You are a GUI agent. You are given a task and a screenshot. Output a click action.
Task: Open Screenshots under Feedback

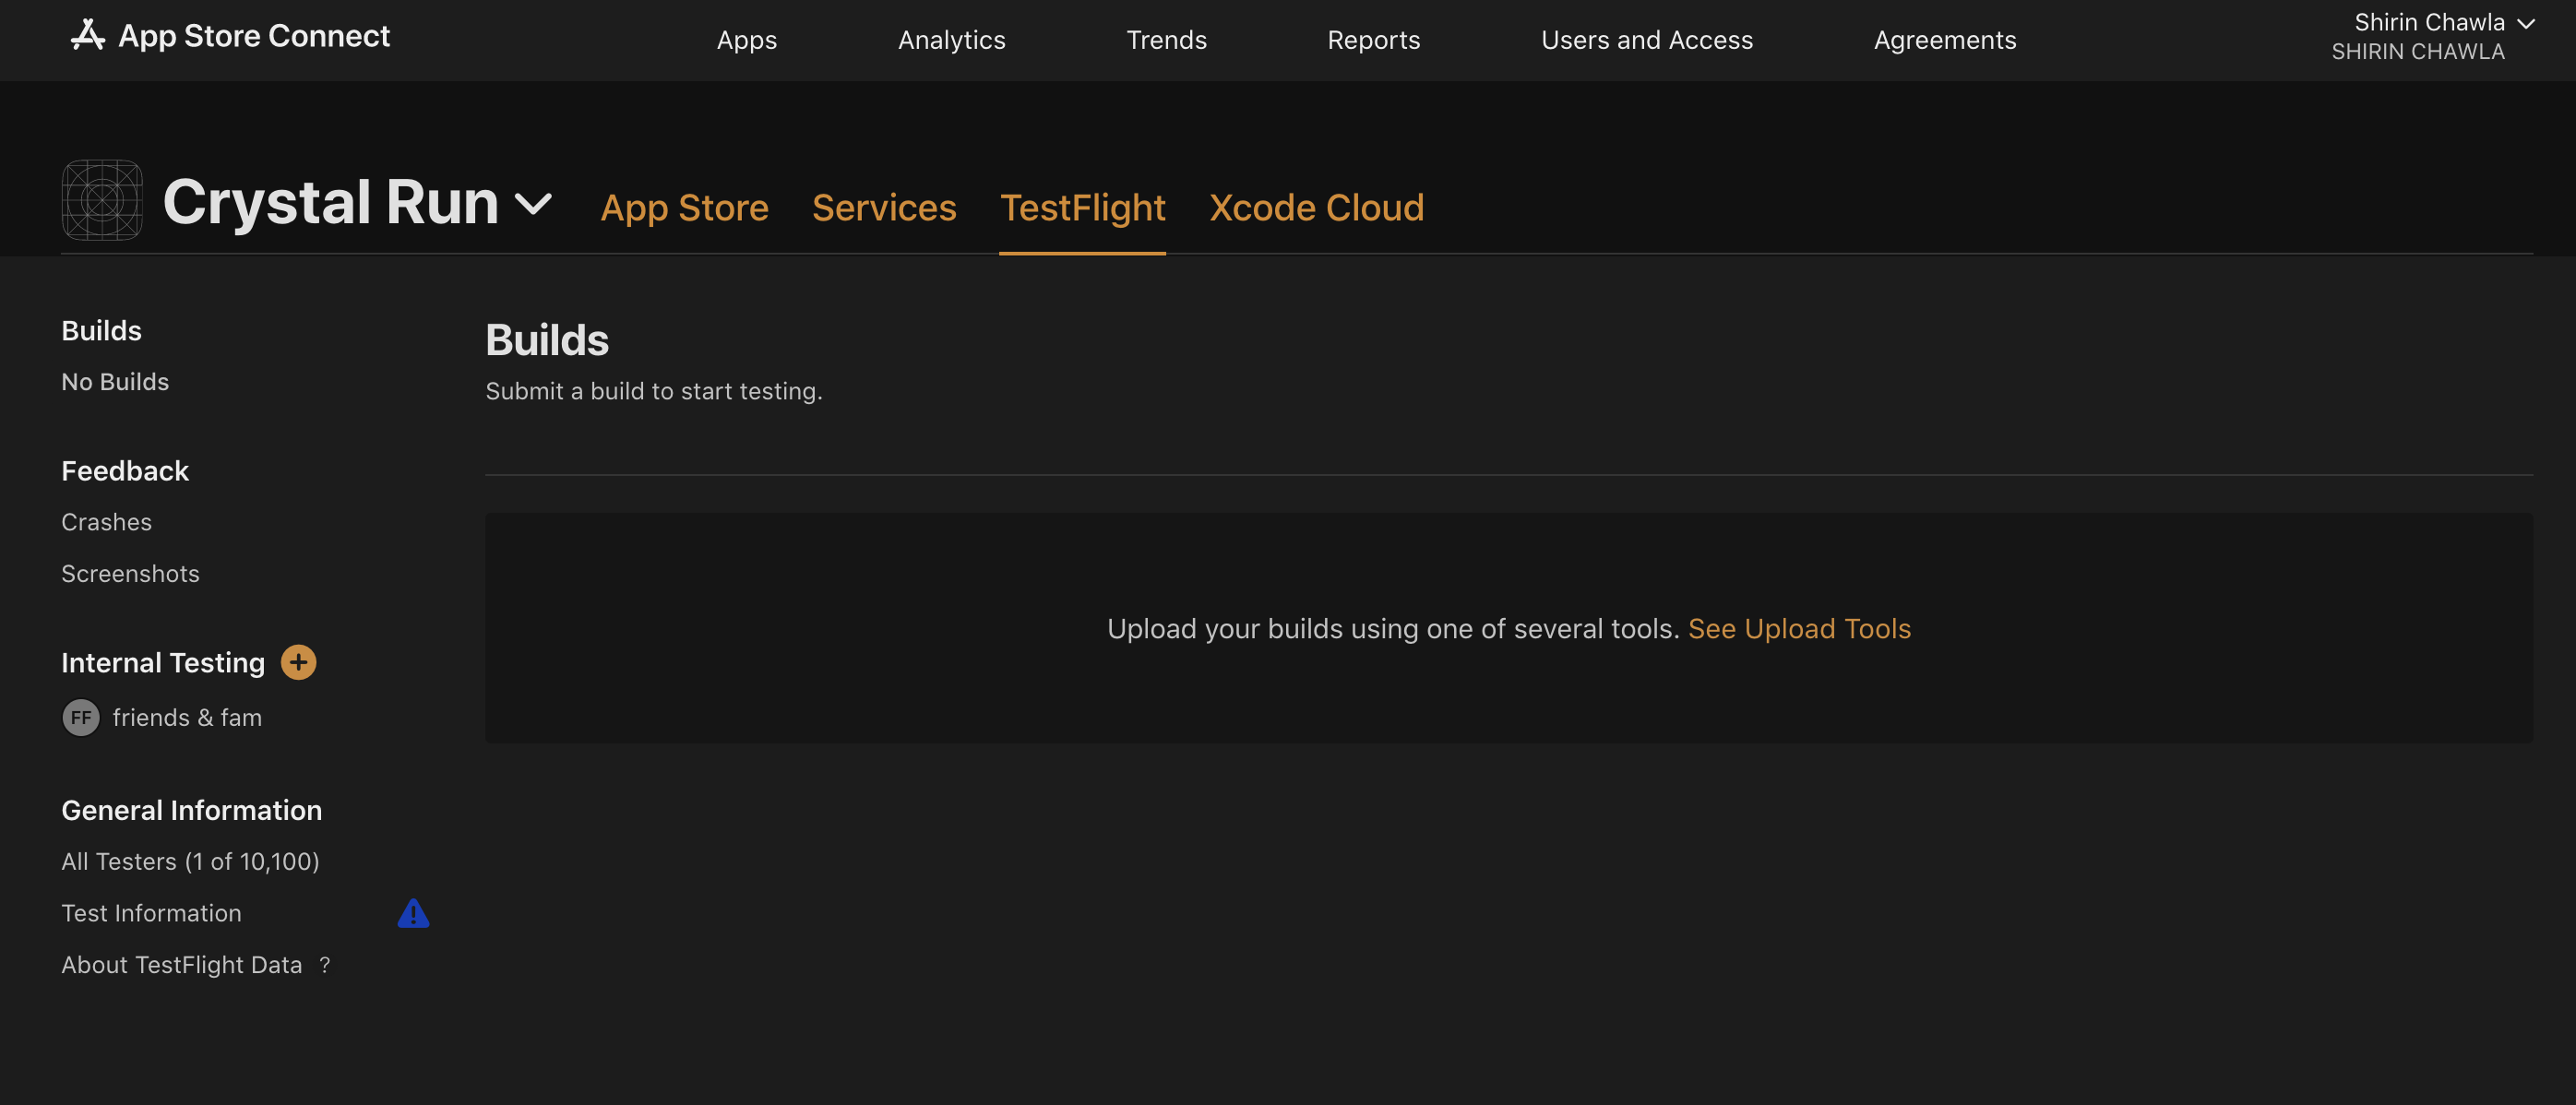[x=130, y=573]
